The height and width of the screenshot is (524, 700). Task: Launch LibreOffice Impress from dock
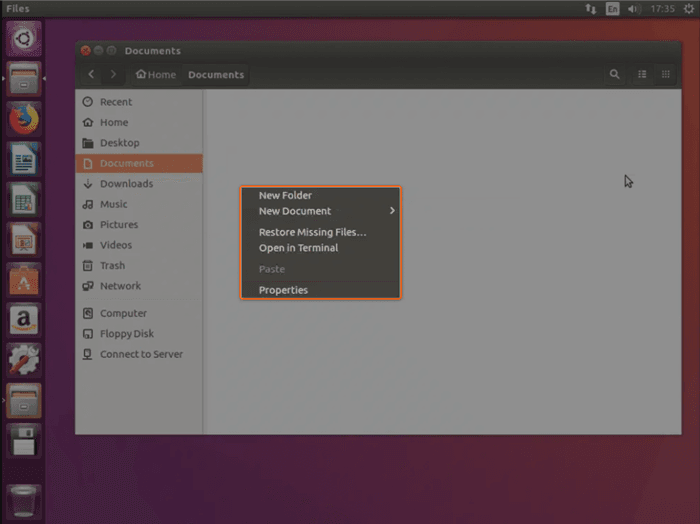point(24,240)
